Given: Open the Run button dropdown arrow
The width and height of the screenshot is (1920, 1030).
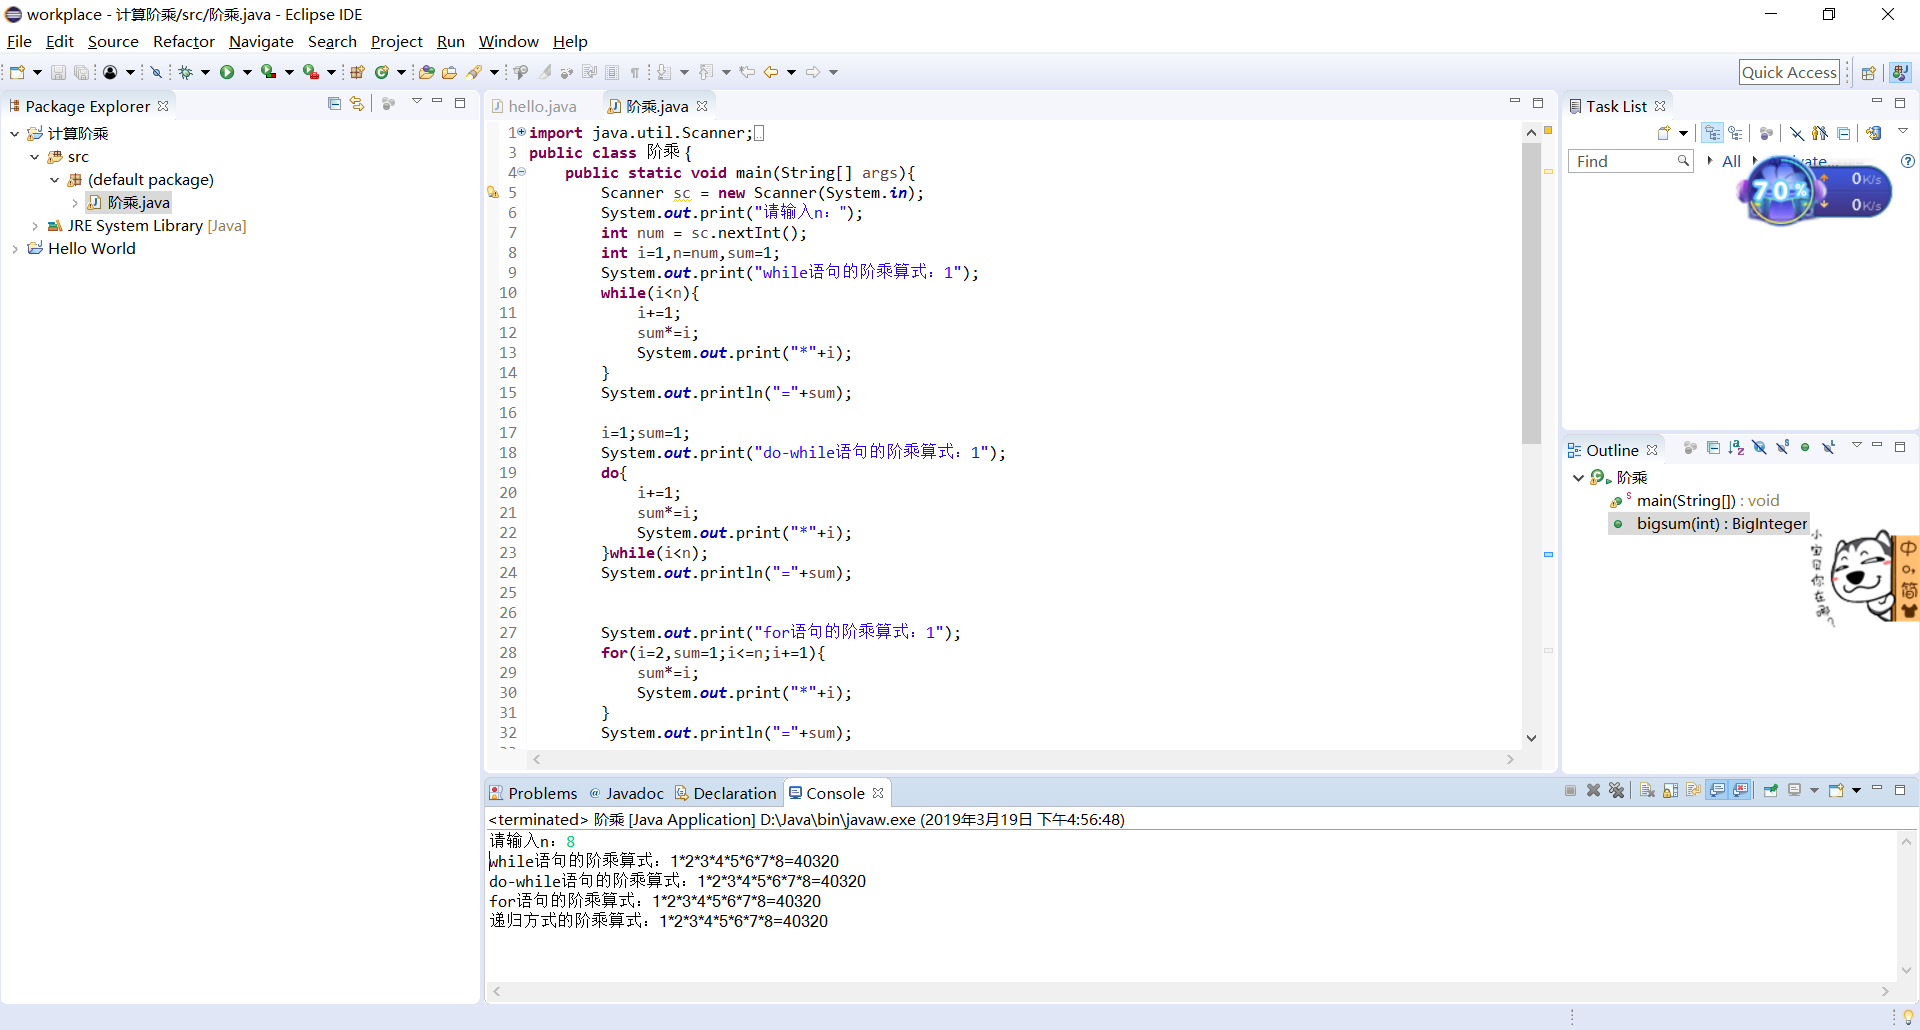Looking at the screenshot, I should point(247,72).
